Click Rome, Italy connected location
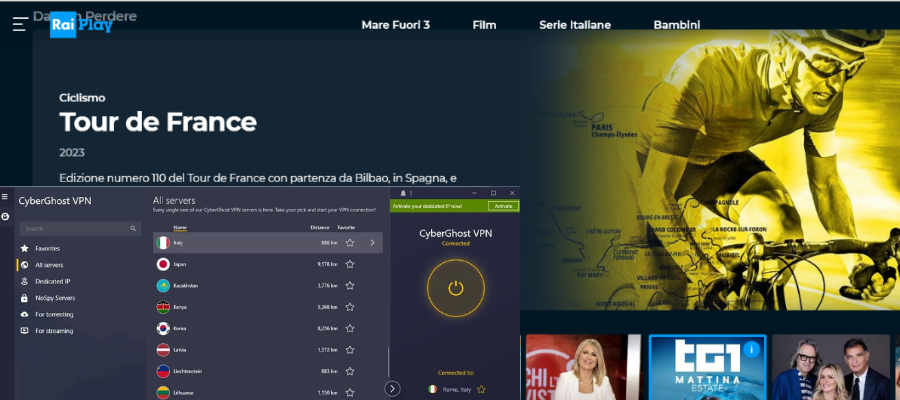The height and width of the screenshot is (400, 900). pos(457,390)
